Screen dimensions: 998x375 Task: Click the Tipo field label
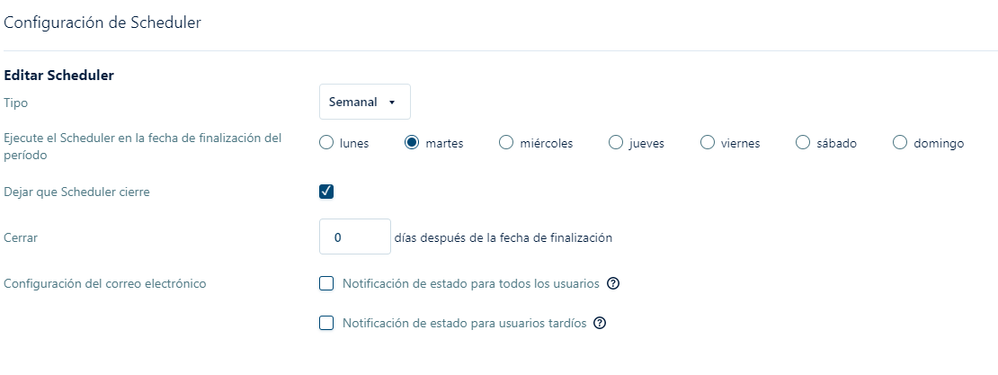pyautogui.click(x=16, y=103)
